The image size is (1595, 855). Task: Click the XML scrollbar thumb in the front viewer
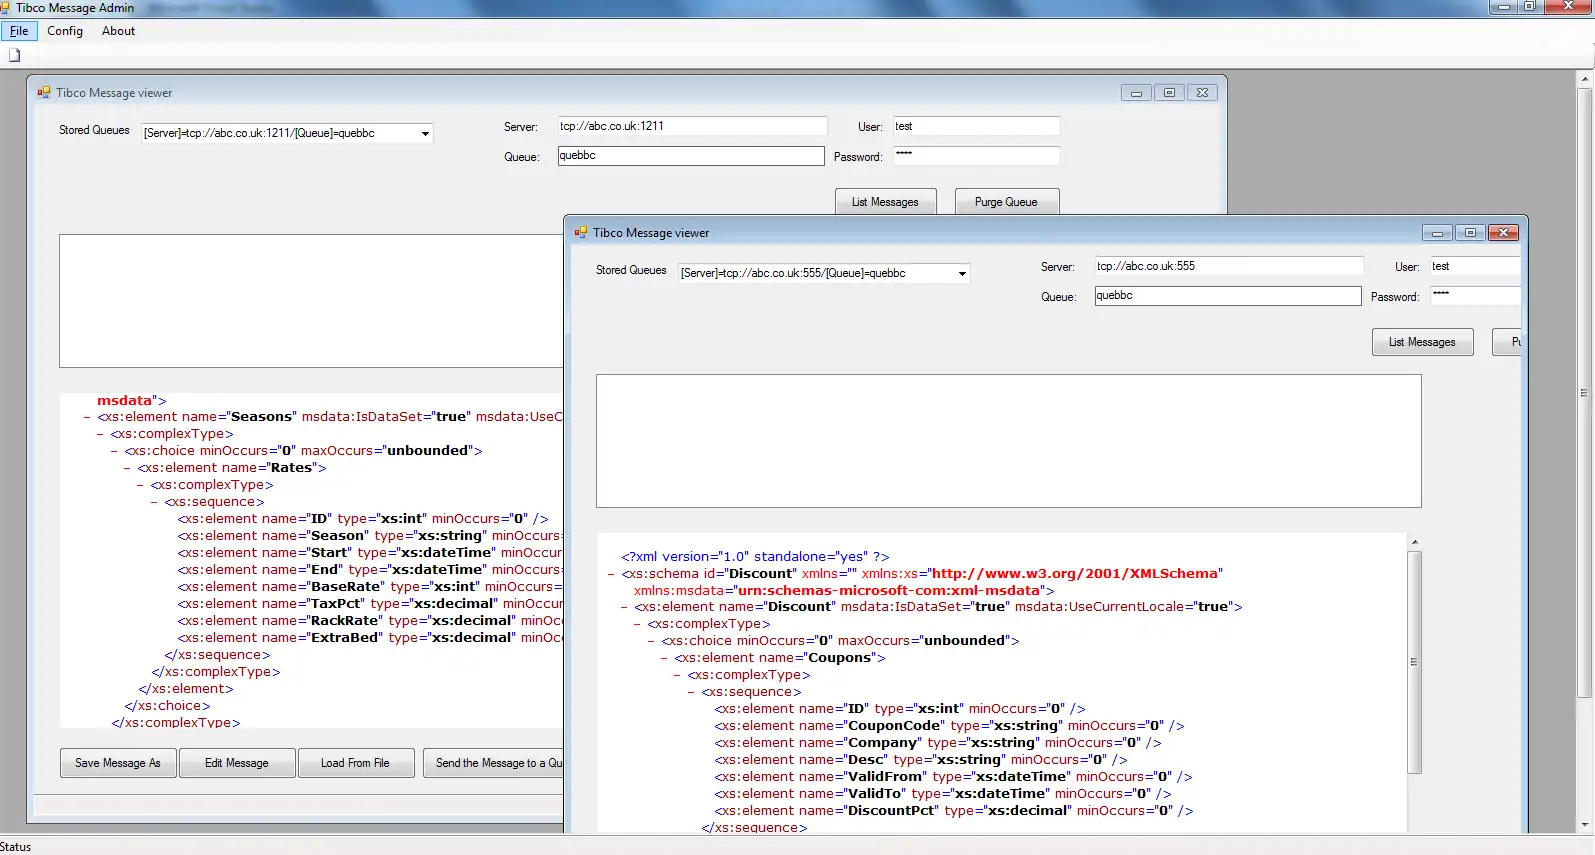tap(1414, 661)
